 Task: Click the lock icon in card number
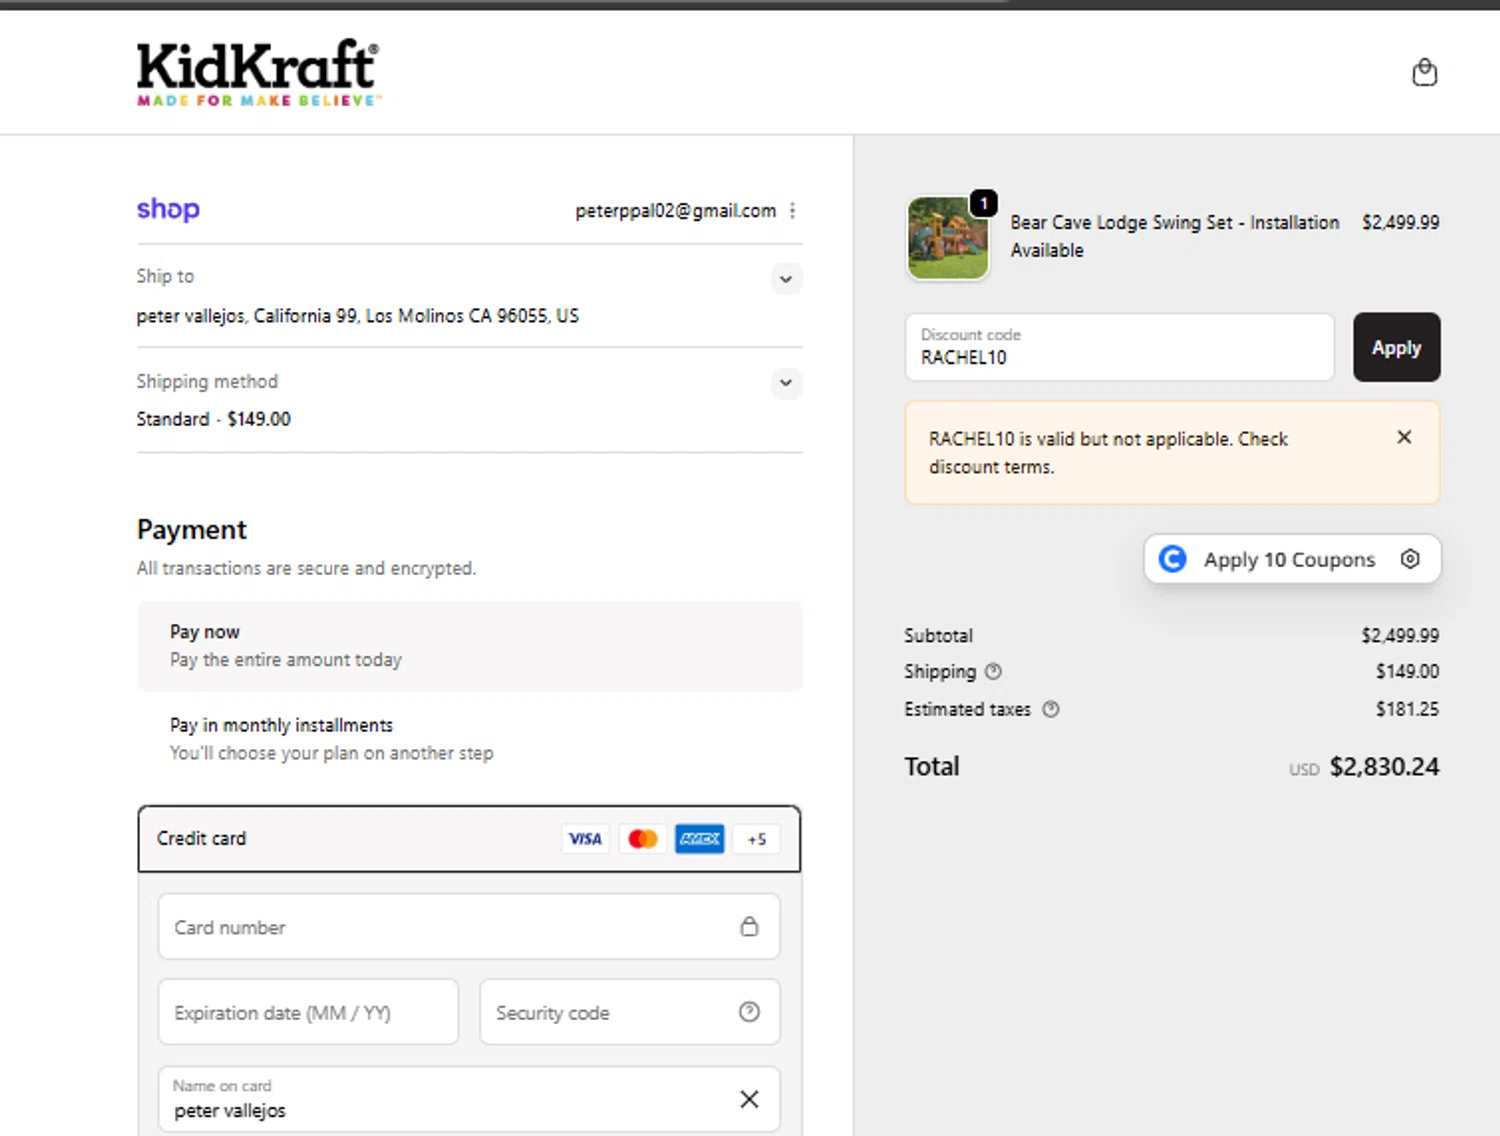pyautogui.click(x=749, y=926)
